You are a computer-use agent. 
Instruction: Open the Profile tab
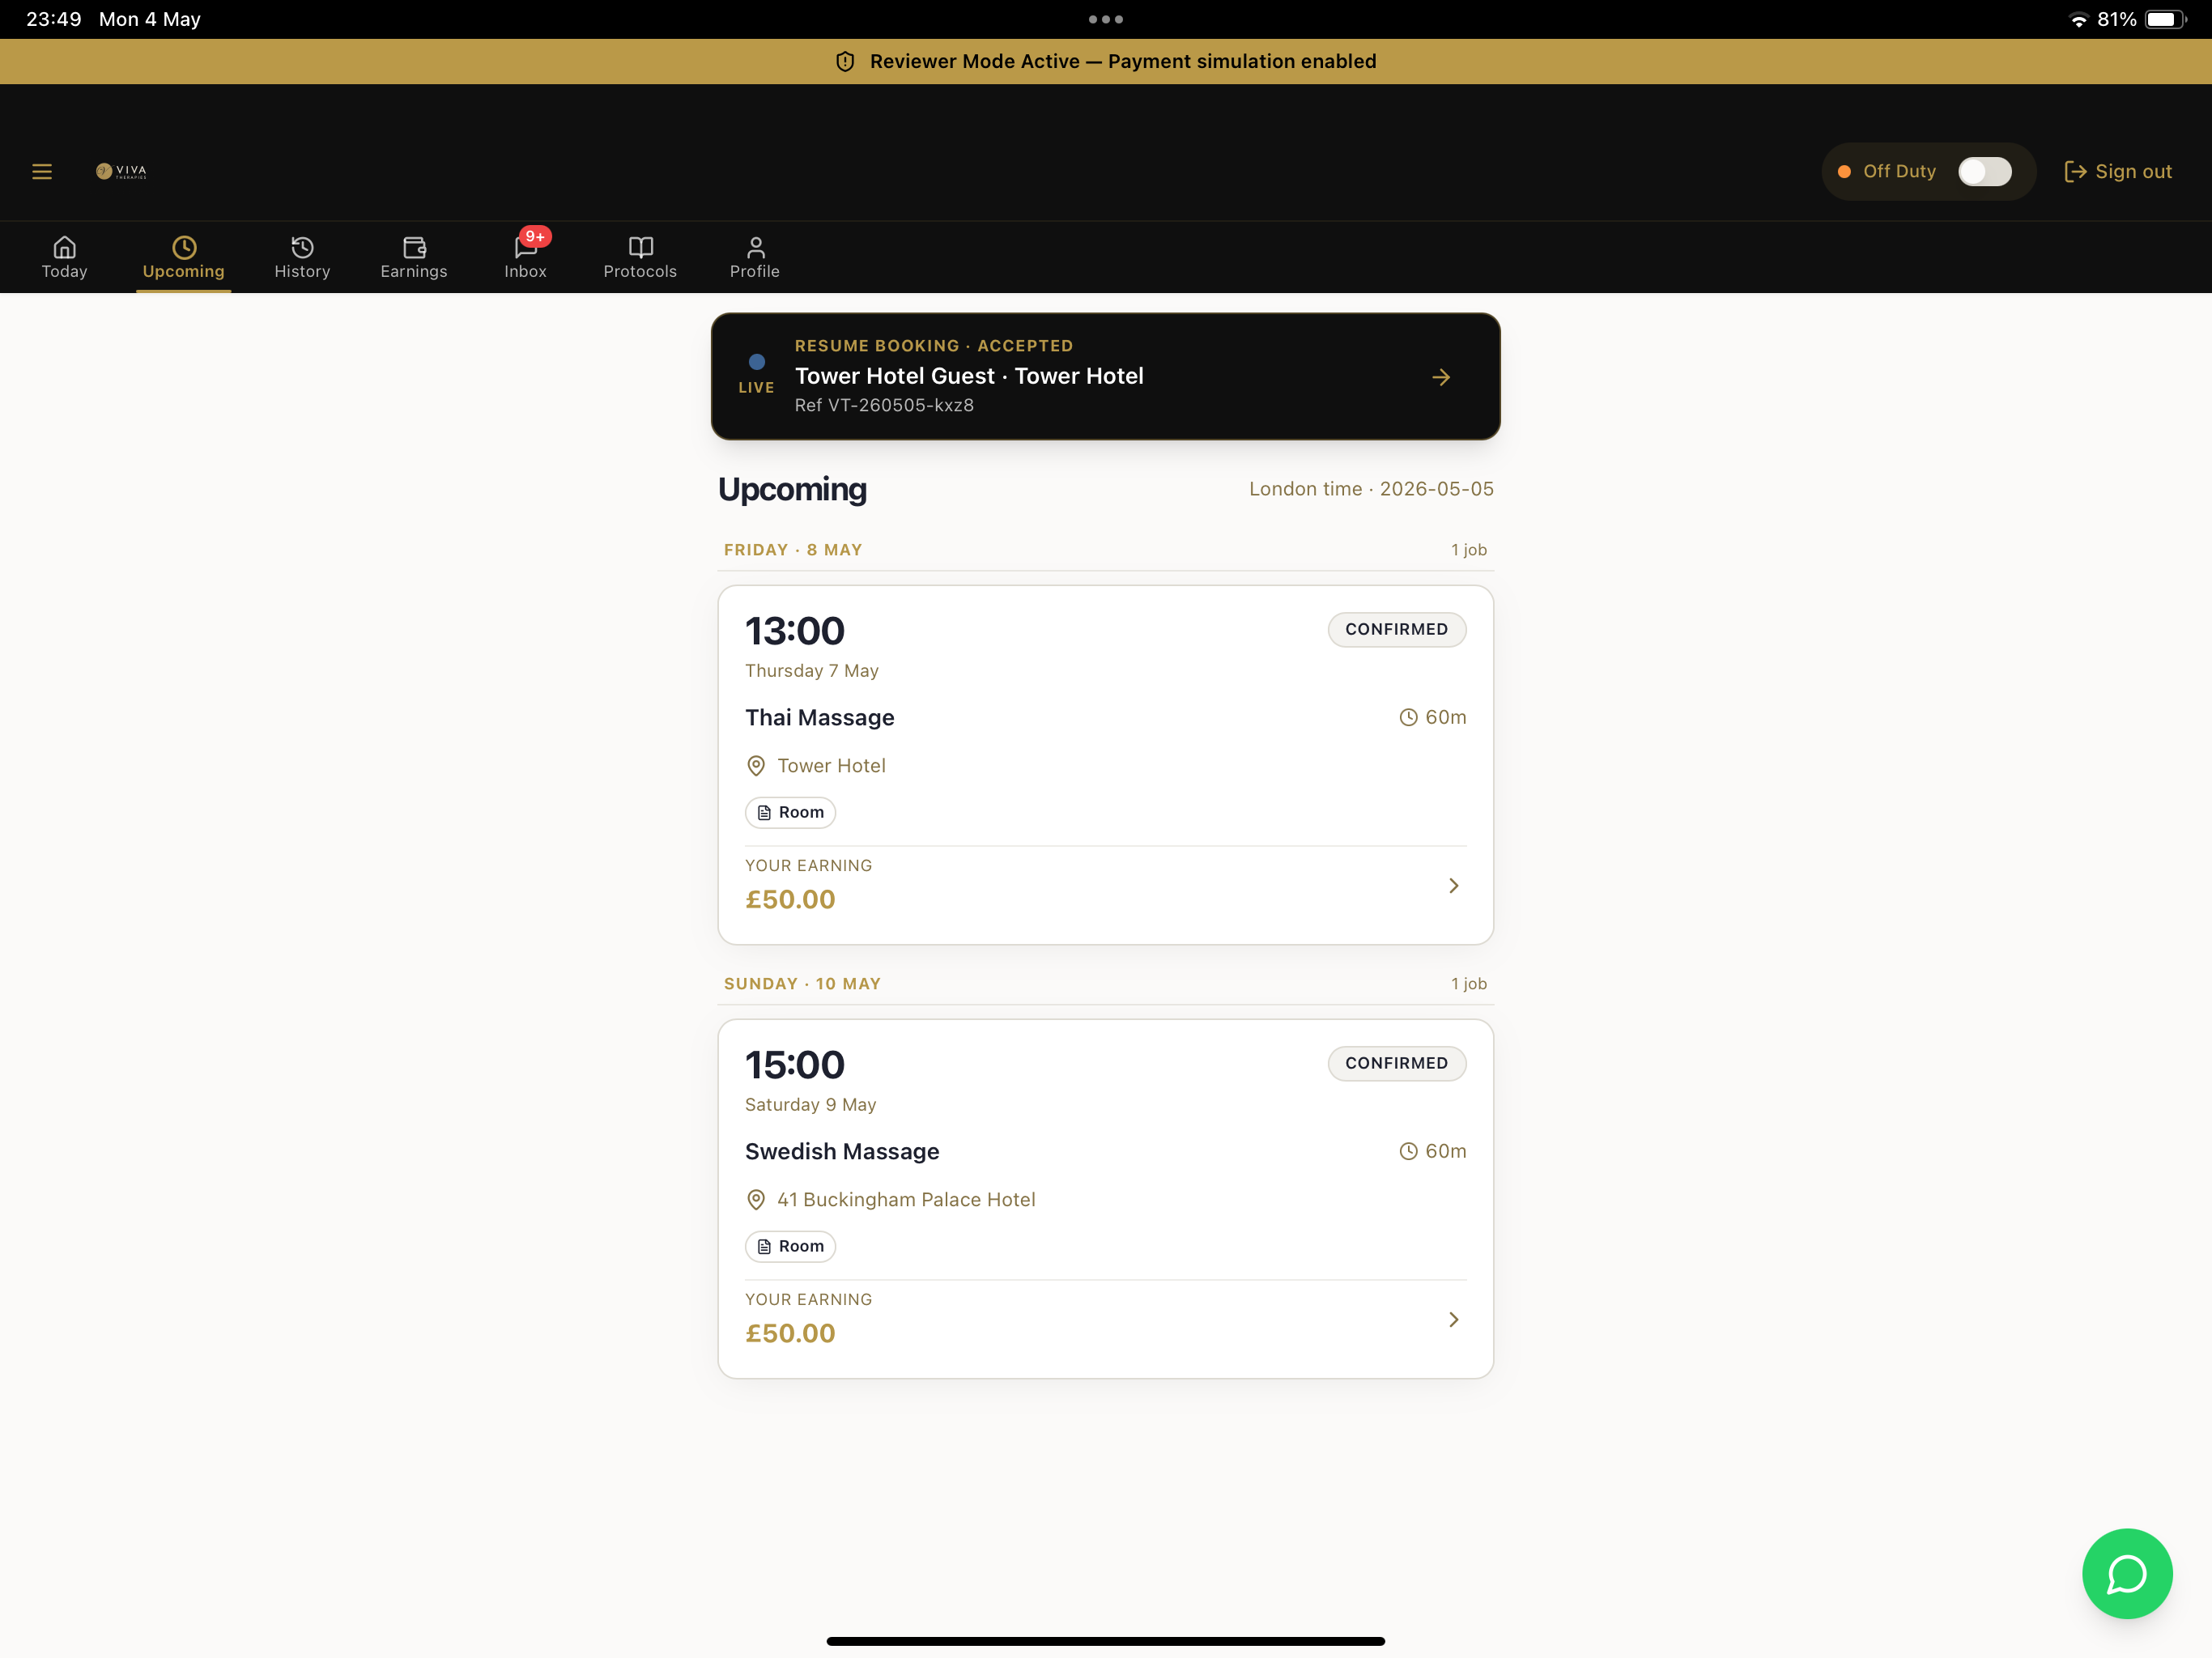tap(755, 257)
